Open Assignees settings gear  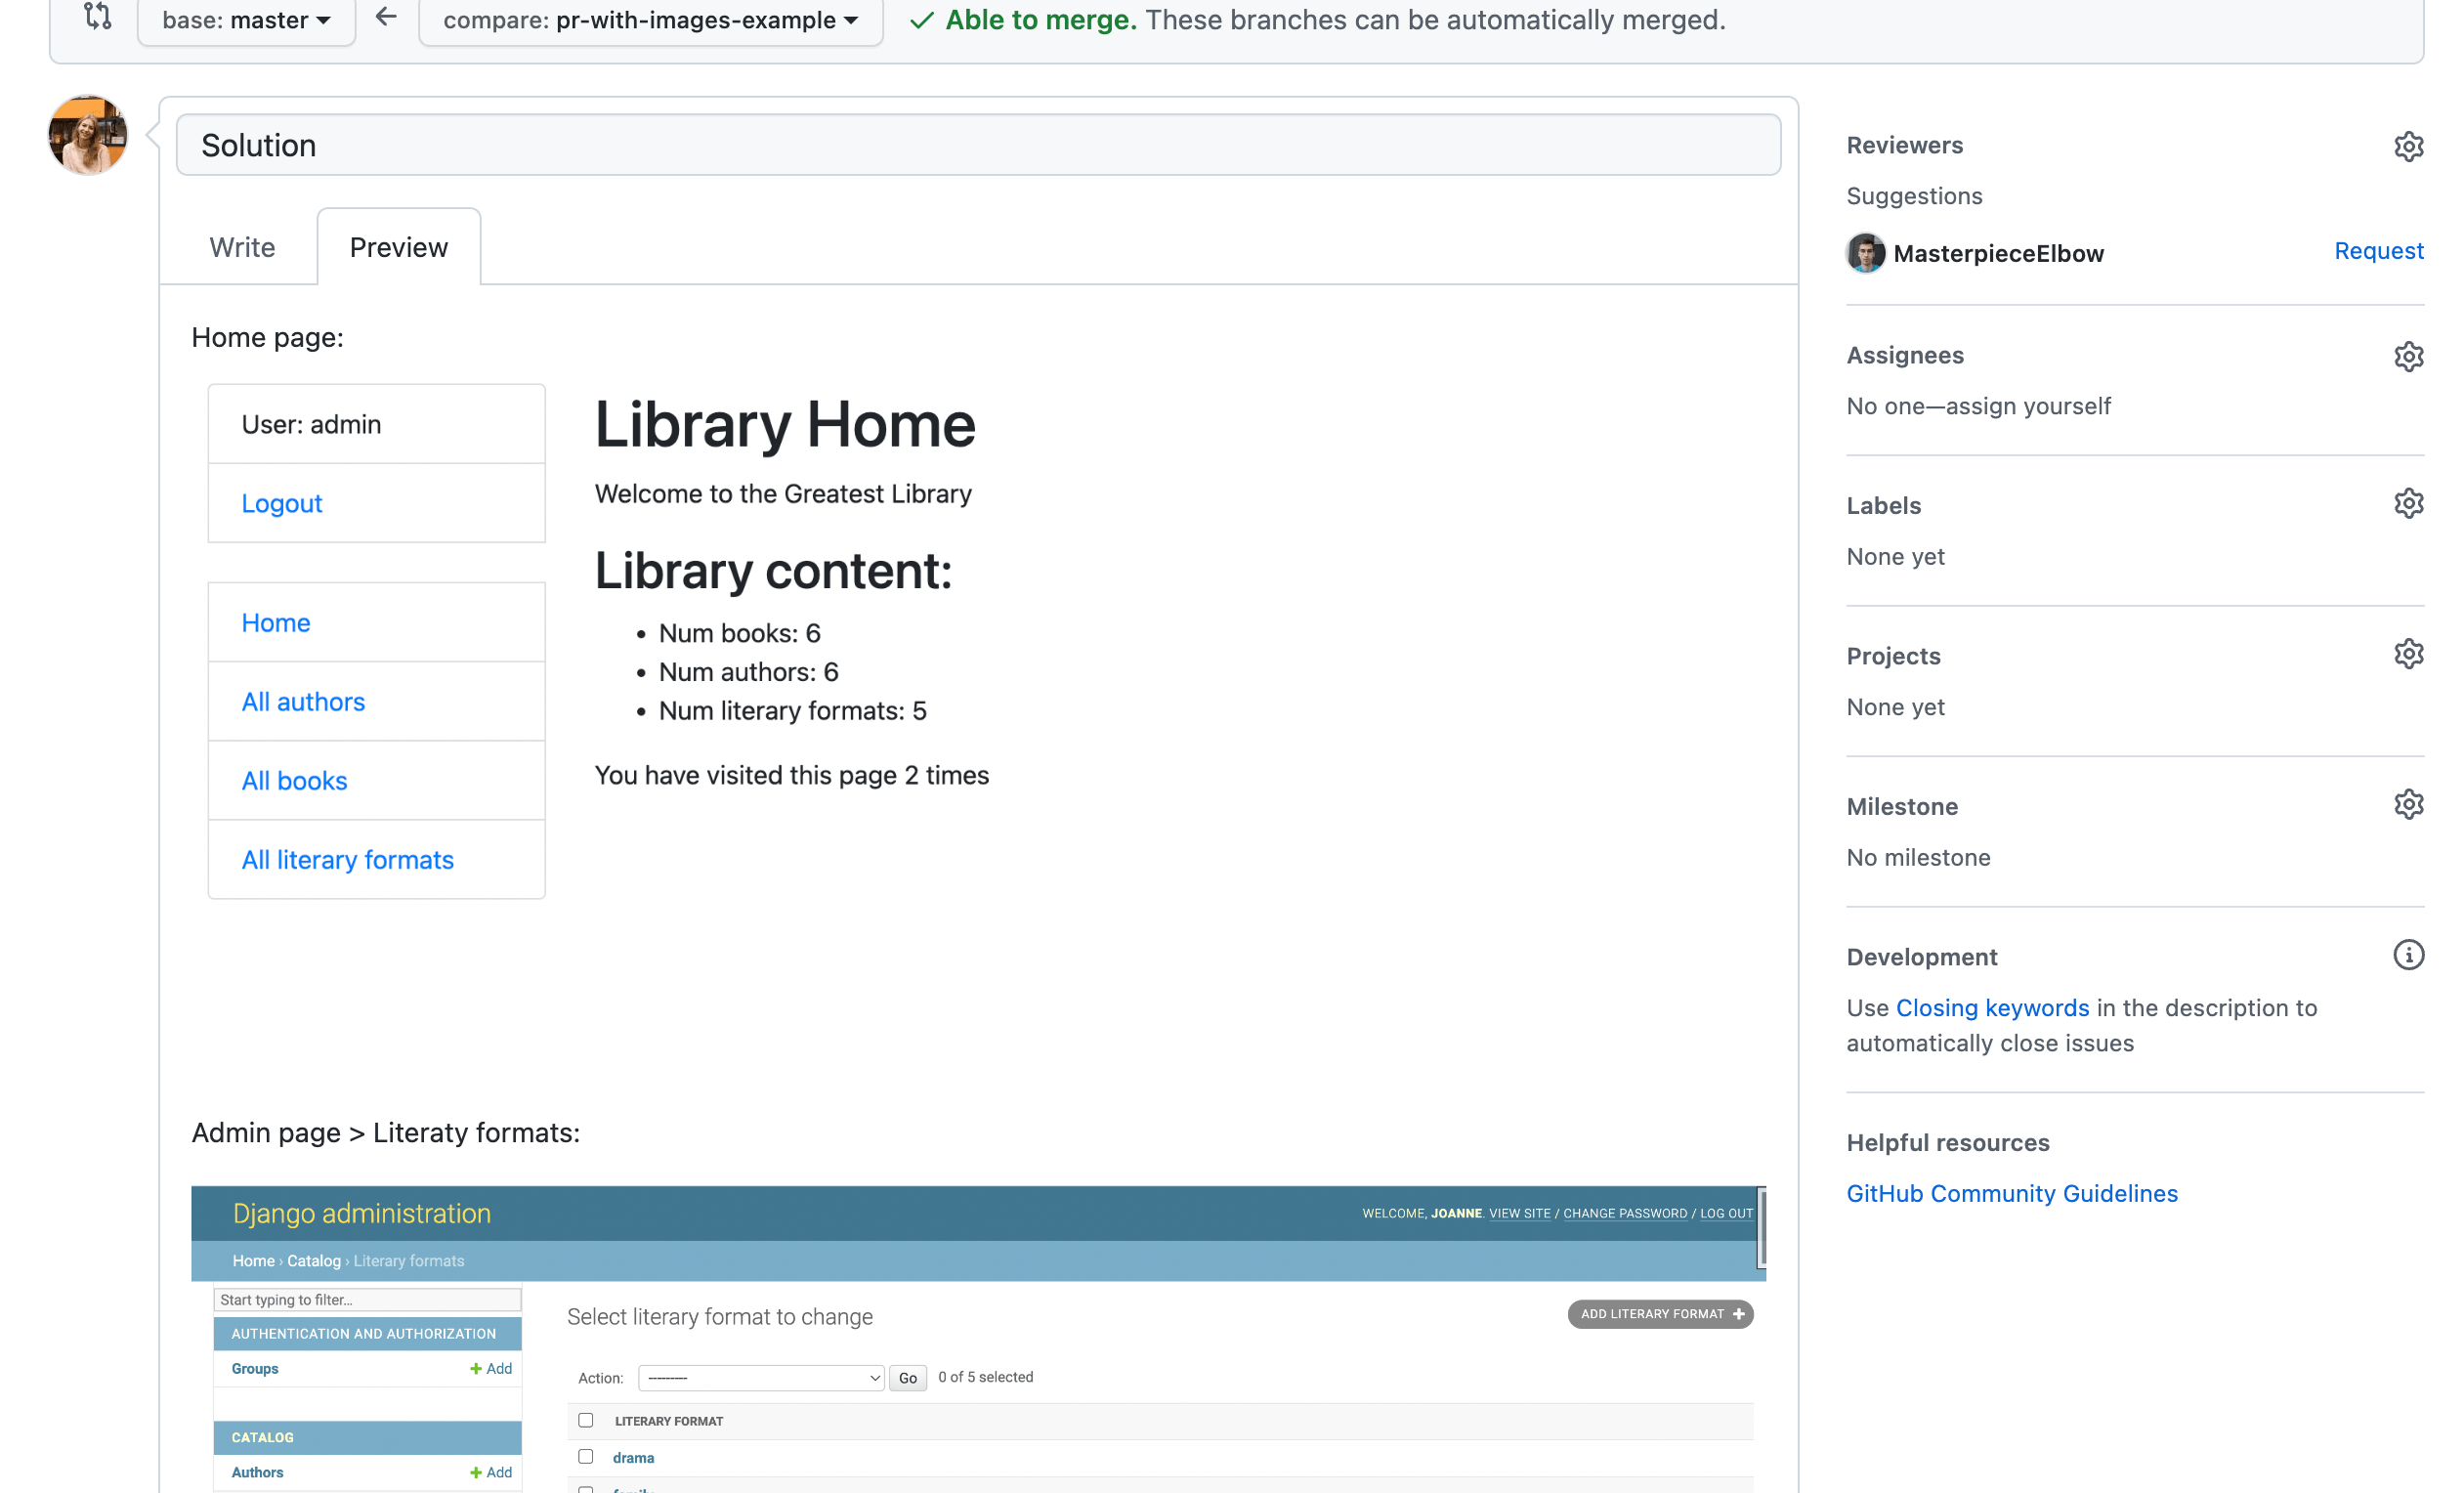click(2407, 356)
